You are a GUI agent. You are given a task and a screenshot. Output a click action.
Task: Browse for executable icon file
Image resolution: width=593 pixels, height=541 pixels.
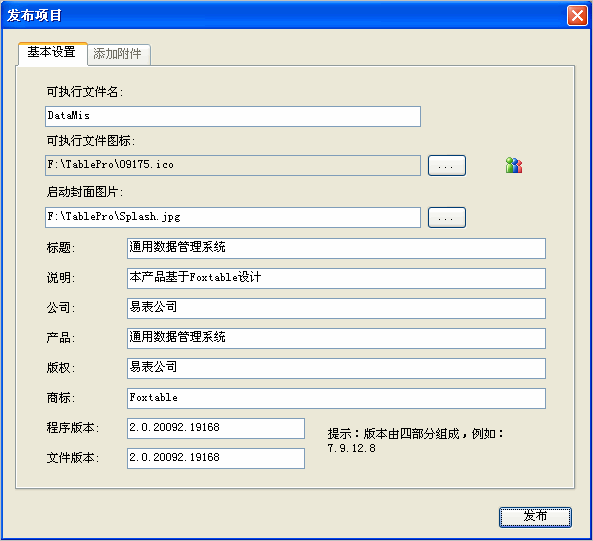[447, 166]
